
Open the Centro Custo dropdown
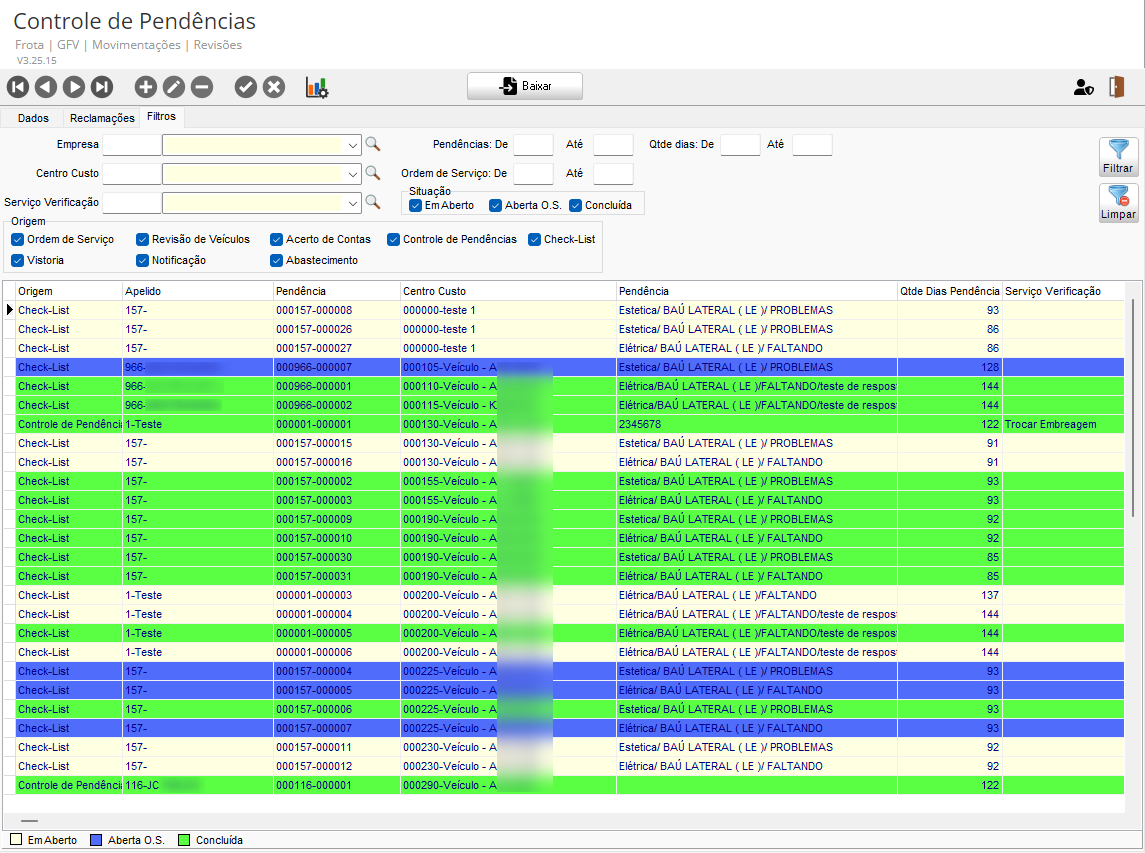tap(353, 174)
